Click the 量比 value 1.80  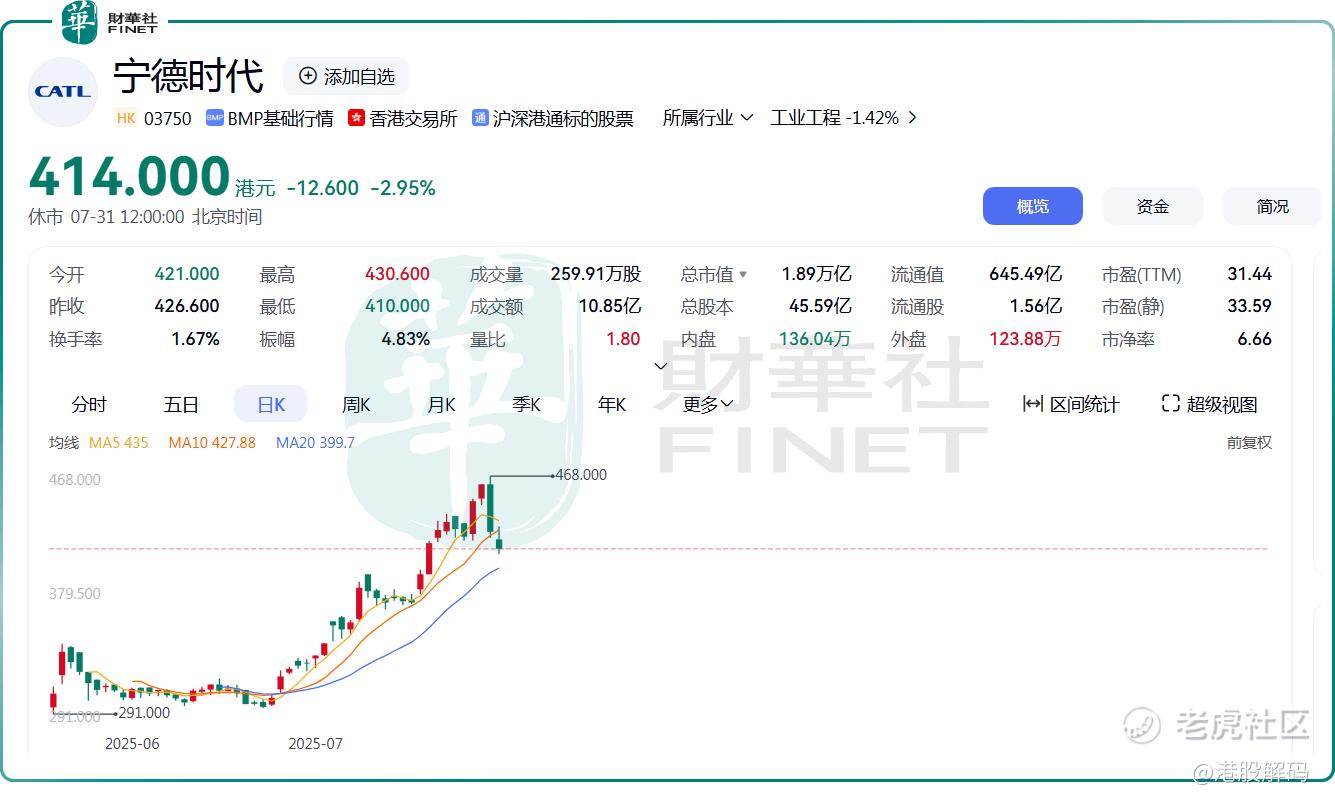coord(623,339)
